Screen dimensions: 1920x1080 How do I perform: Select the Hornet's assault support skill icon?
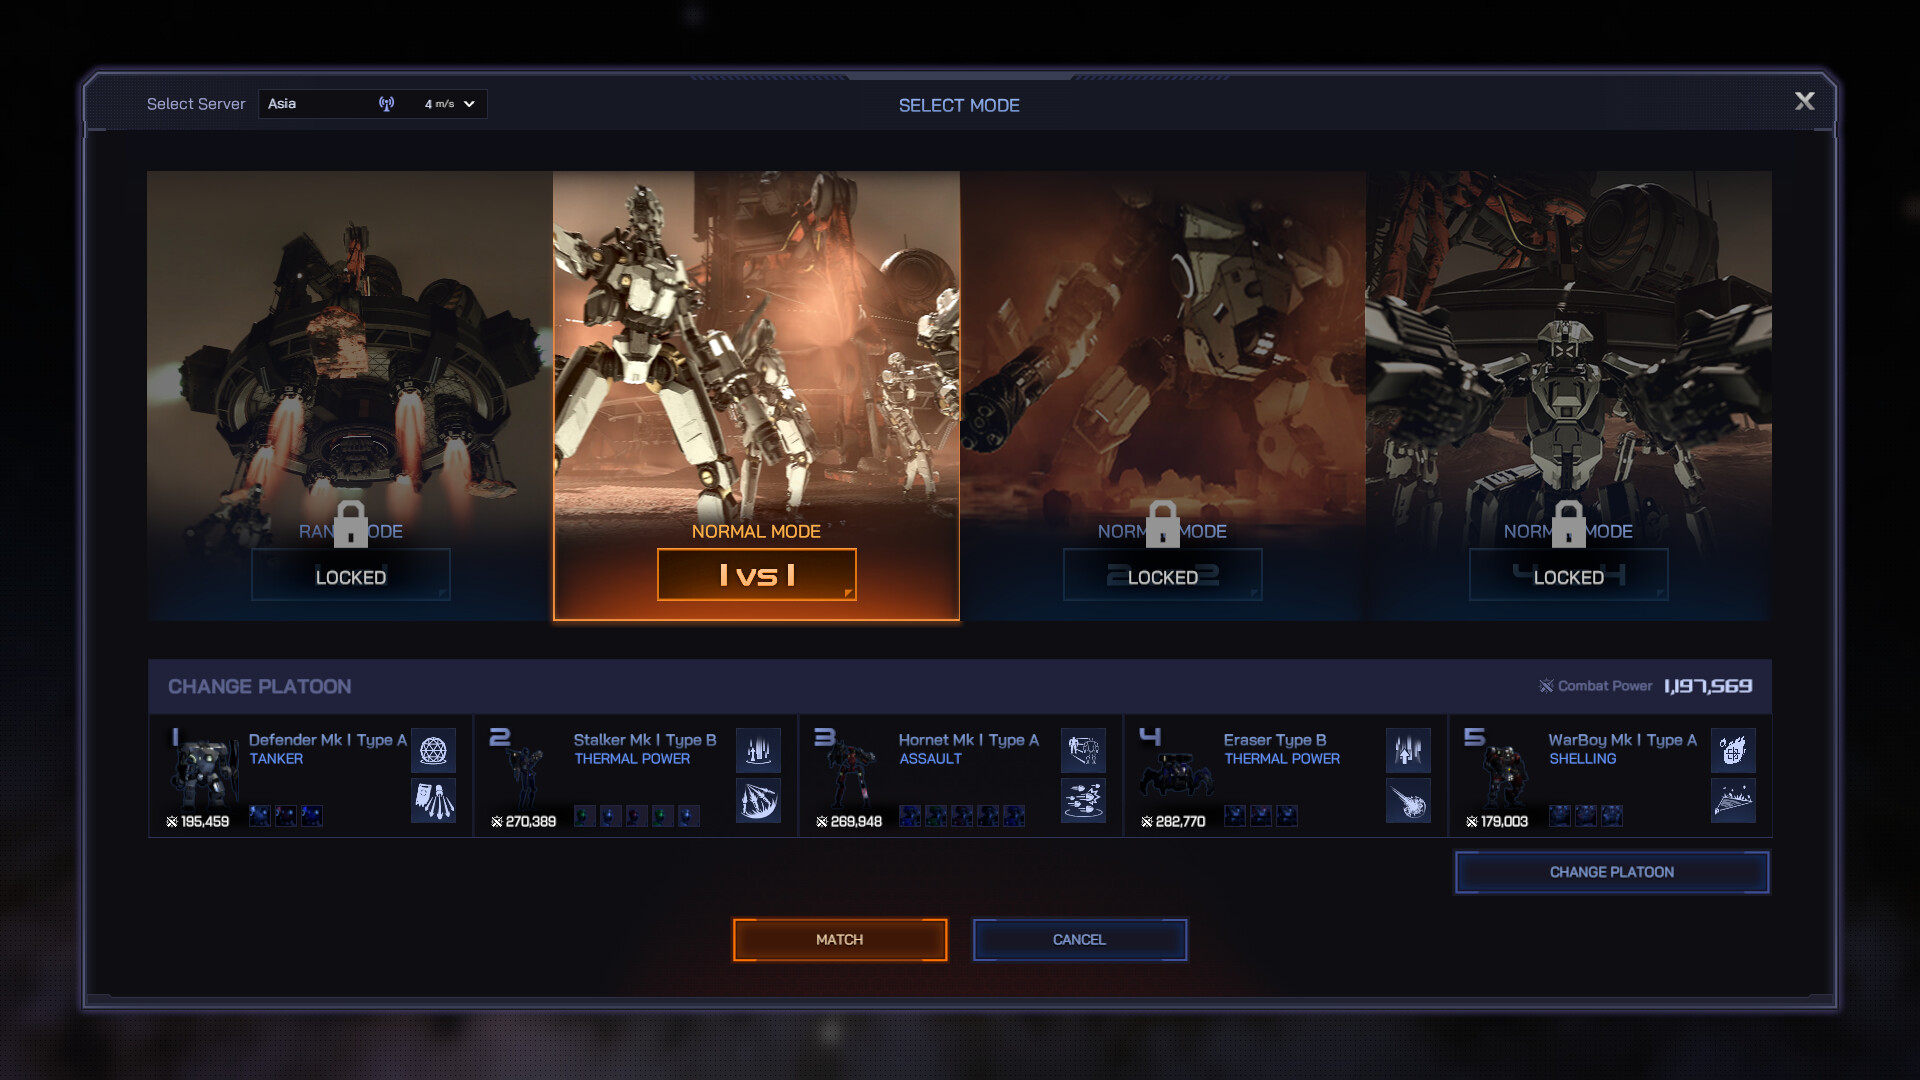click(1085, 750)
